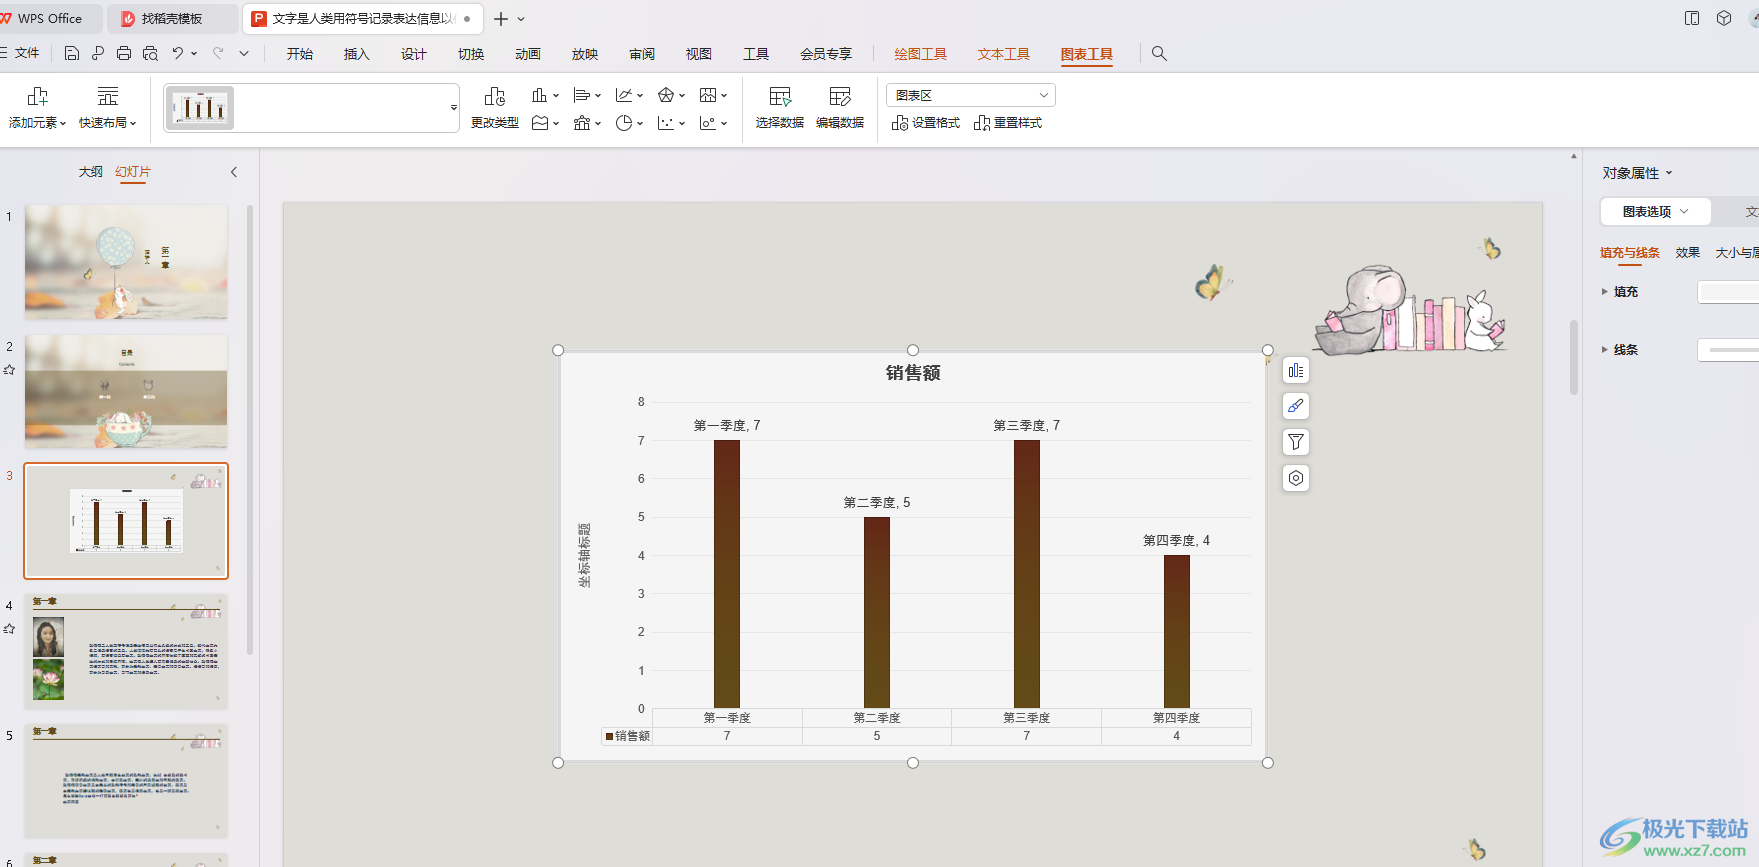The height and width of the screenshot is (867, 1759).
Task: Open chart style brush button beside chart
Action: (1296, 406)
